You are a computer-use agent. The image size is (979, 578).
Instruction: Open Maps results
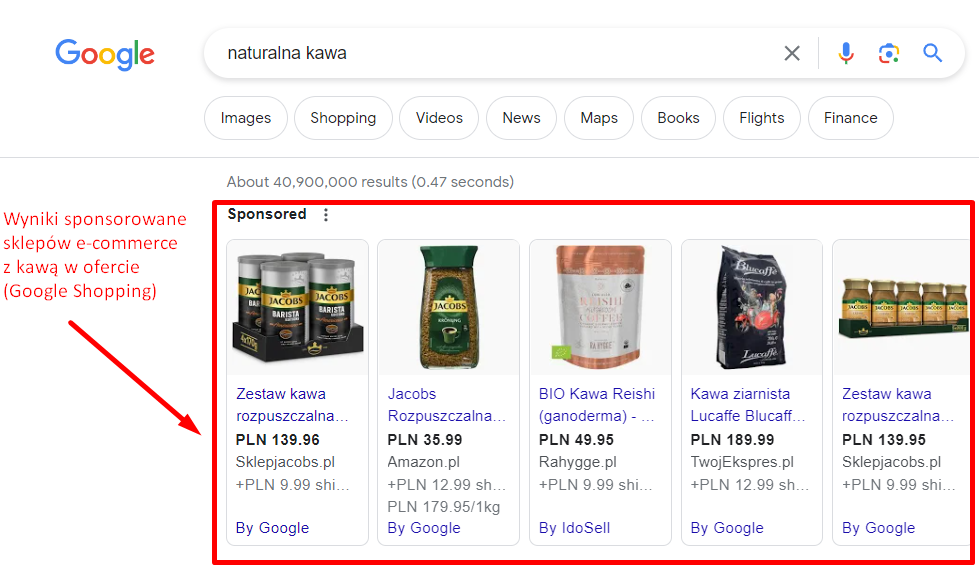coord(599,118)
